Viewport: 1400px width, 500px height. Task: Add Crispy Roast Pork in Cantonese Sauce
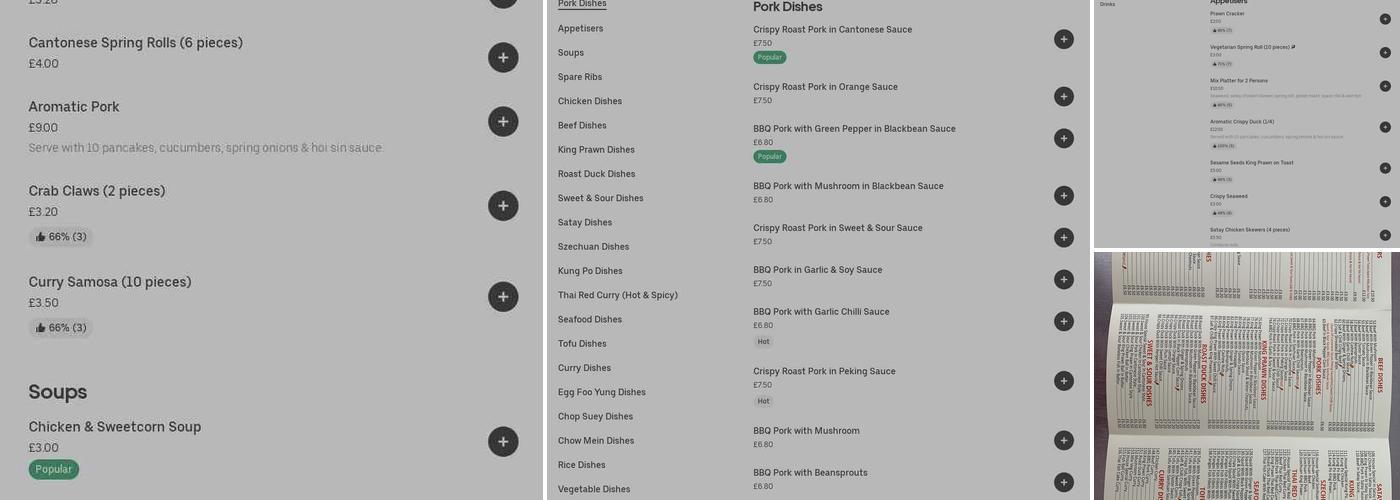(1063, 39)
